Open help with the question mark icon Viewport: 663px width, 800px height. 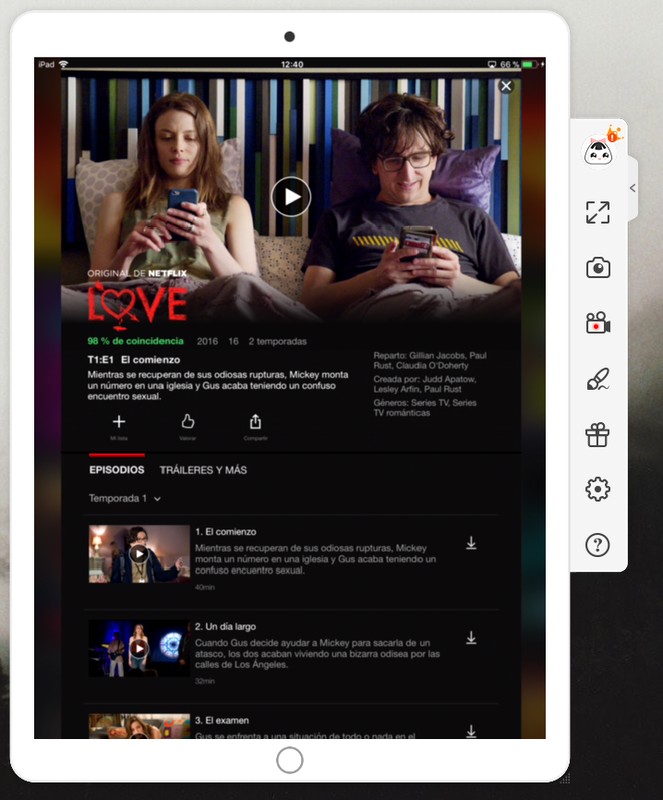598,545
